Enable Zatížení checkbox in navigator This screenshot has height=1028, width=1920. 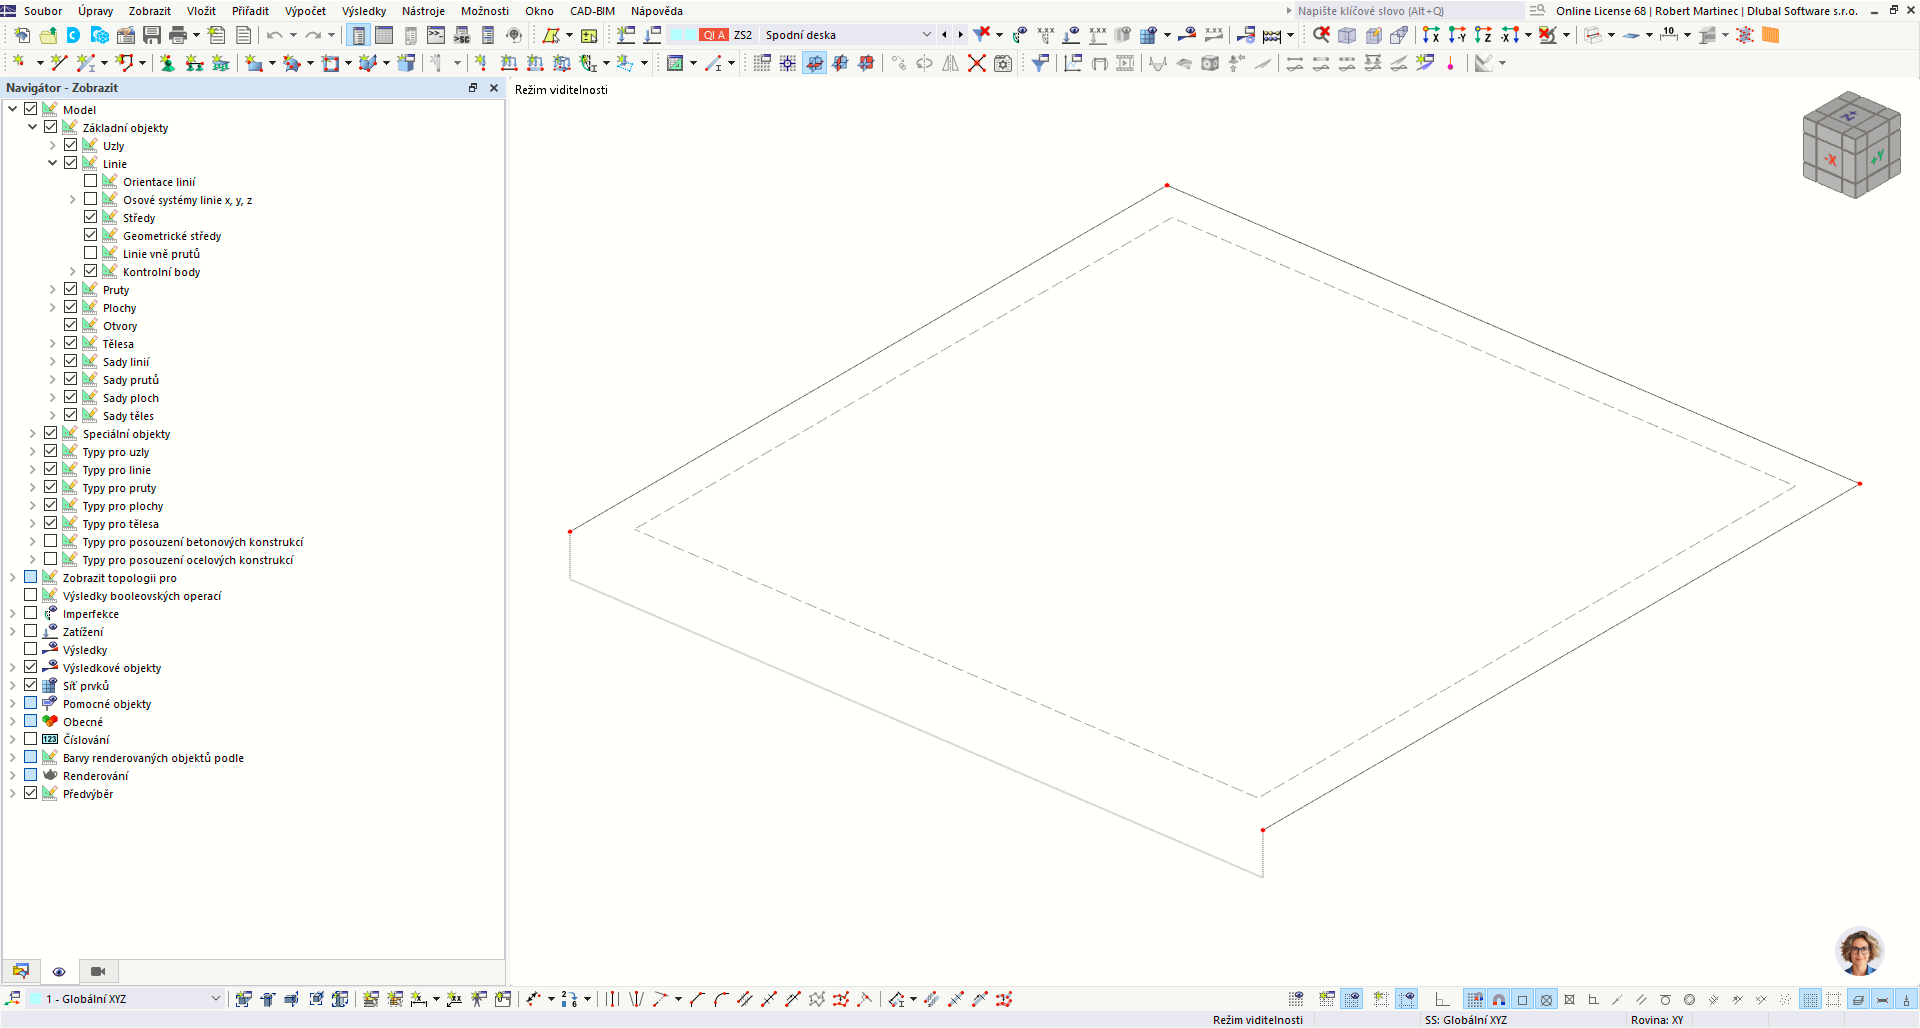coord(31,630)
